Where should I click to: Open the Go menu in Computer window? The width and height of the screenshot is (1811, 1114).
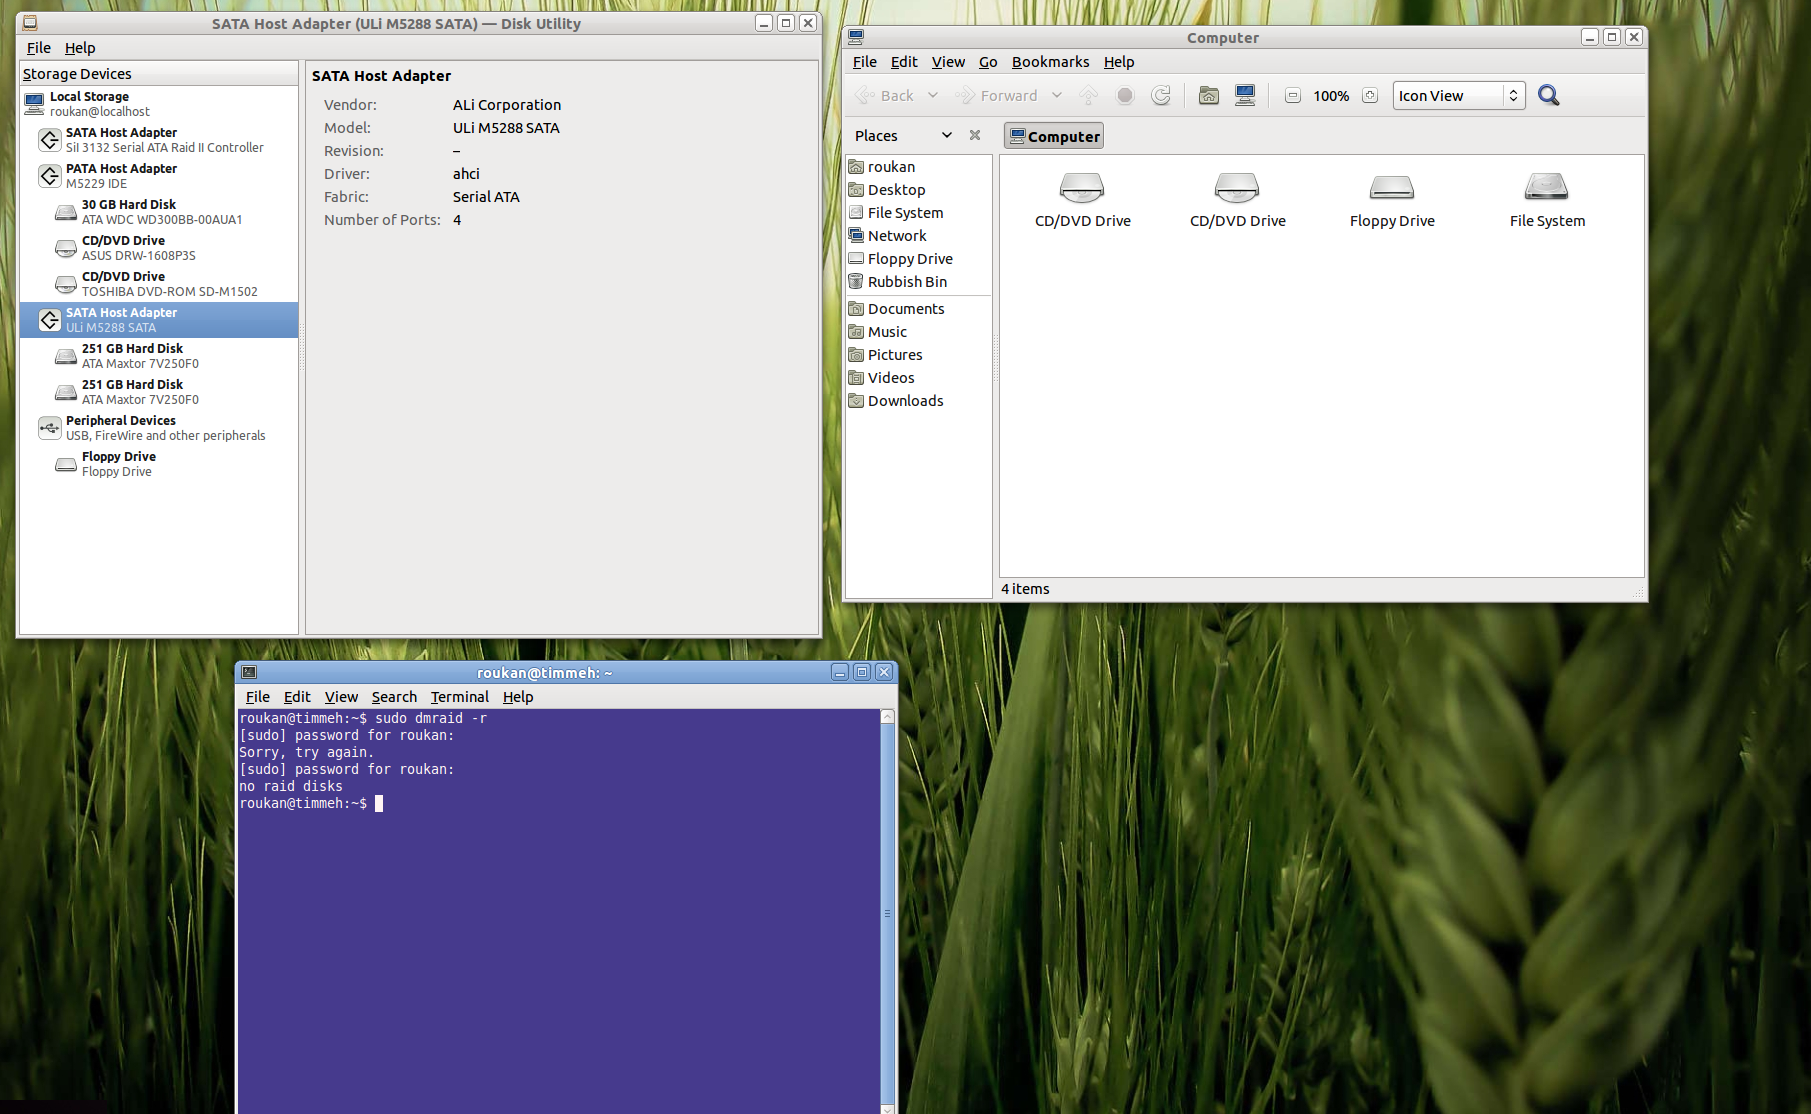988,62
